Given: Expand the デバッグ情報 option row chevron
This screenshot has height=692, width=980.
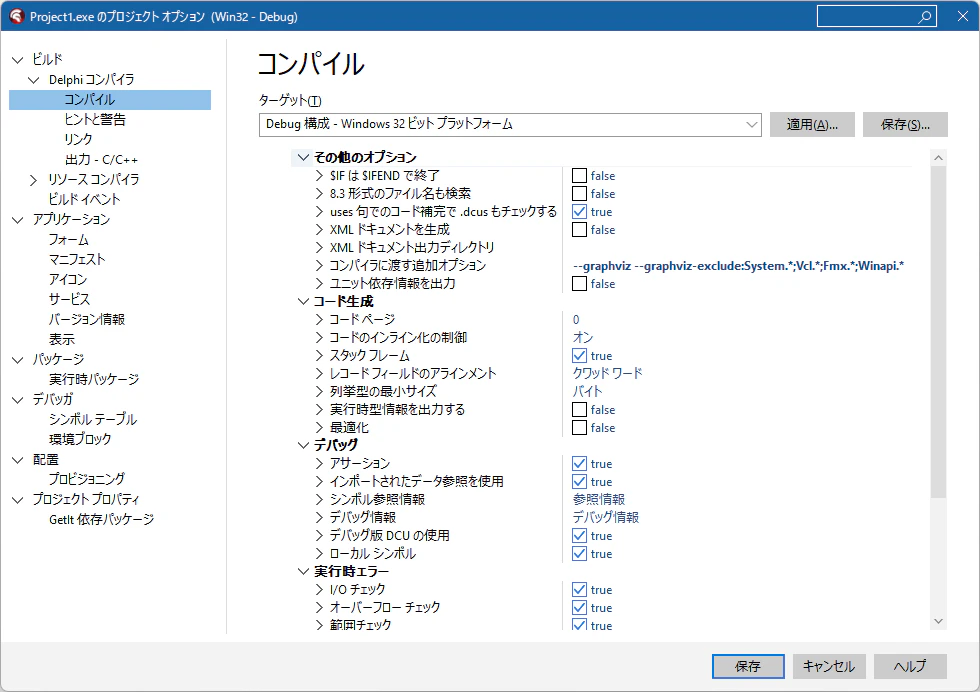Looking at the screenshot, I should pos(319,518).
